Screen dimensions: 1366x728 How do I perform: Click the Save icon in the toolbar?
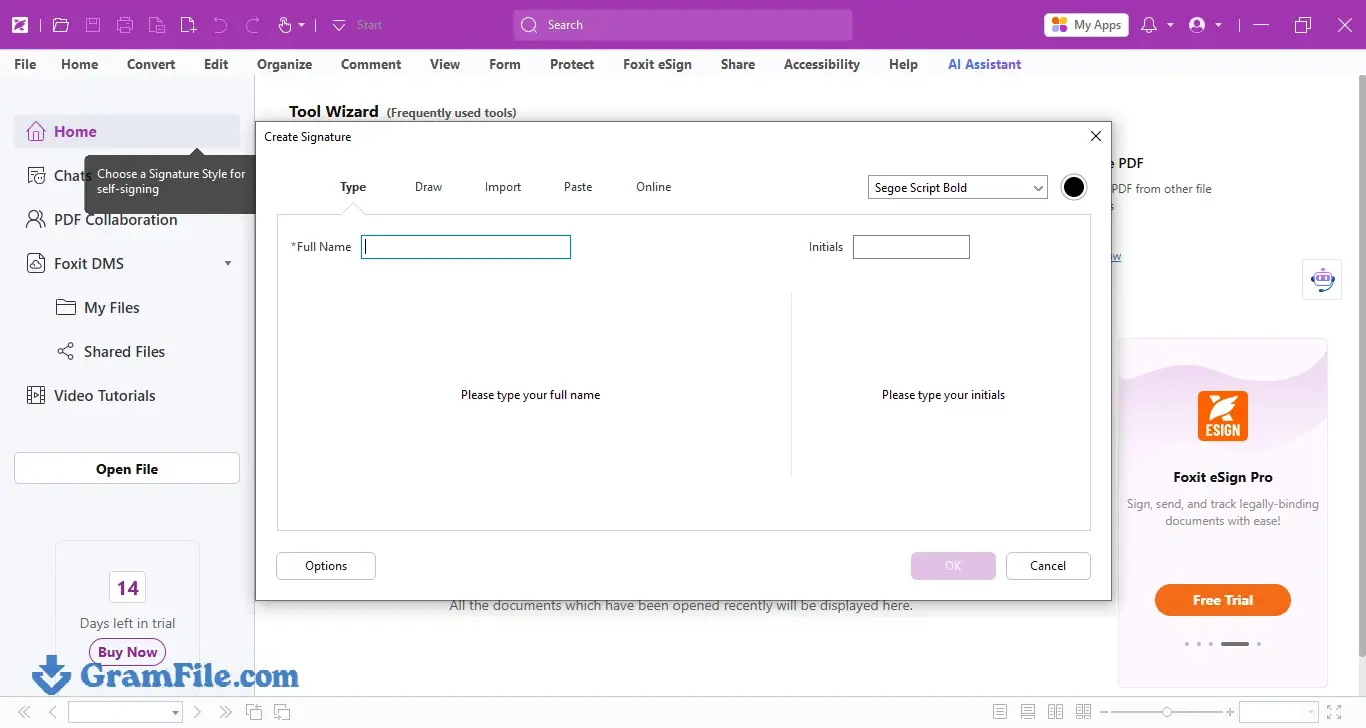coord(93,25)
